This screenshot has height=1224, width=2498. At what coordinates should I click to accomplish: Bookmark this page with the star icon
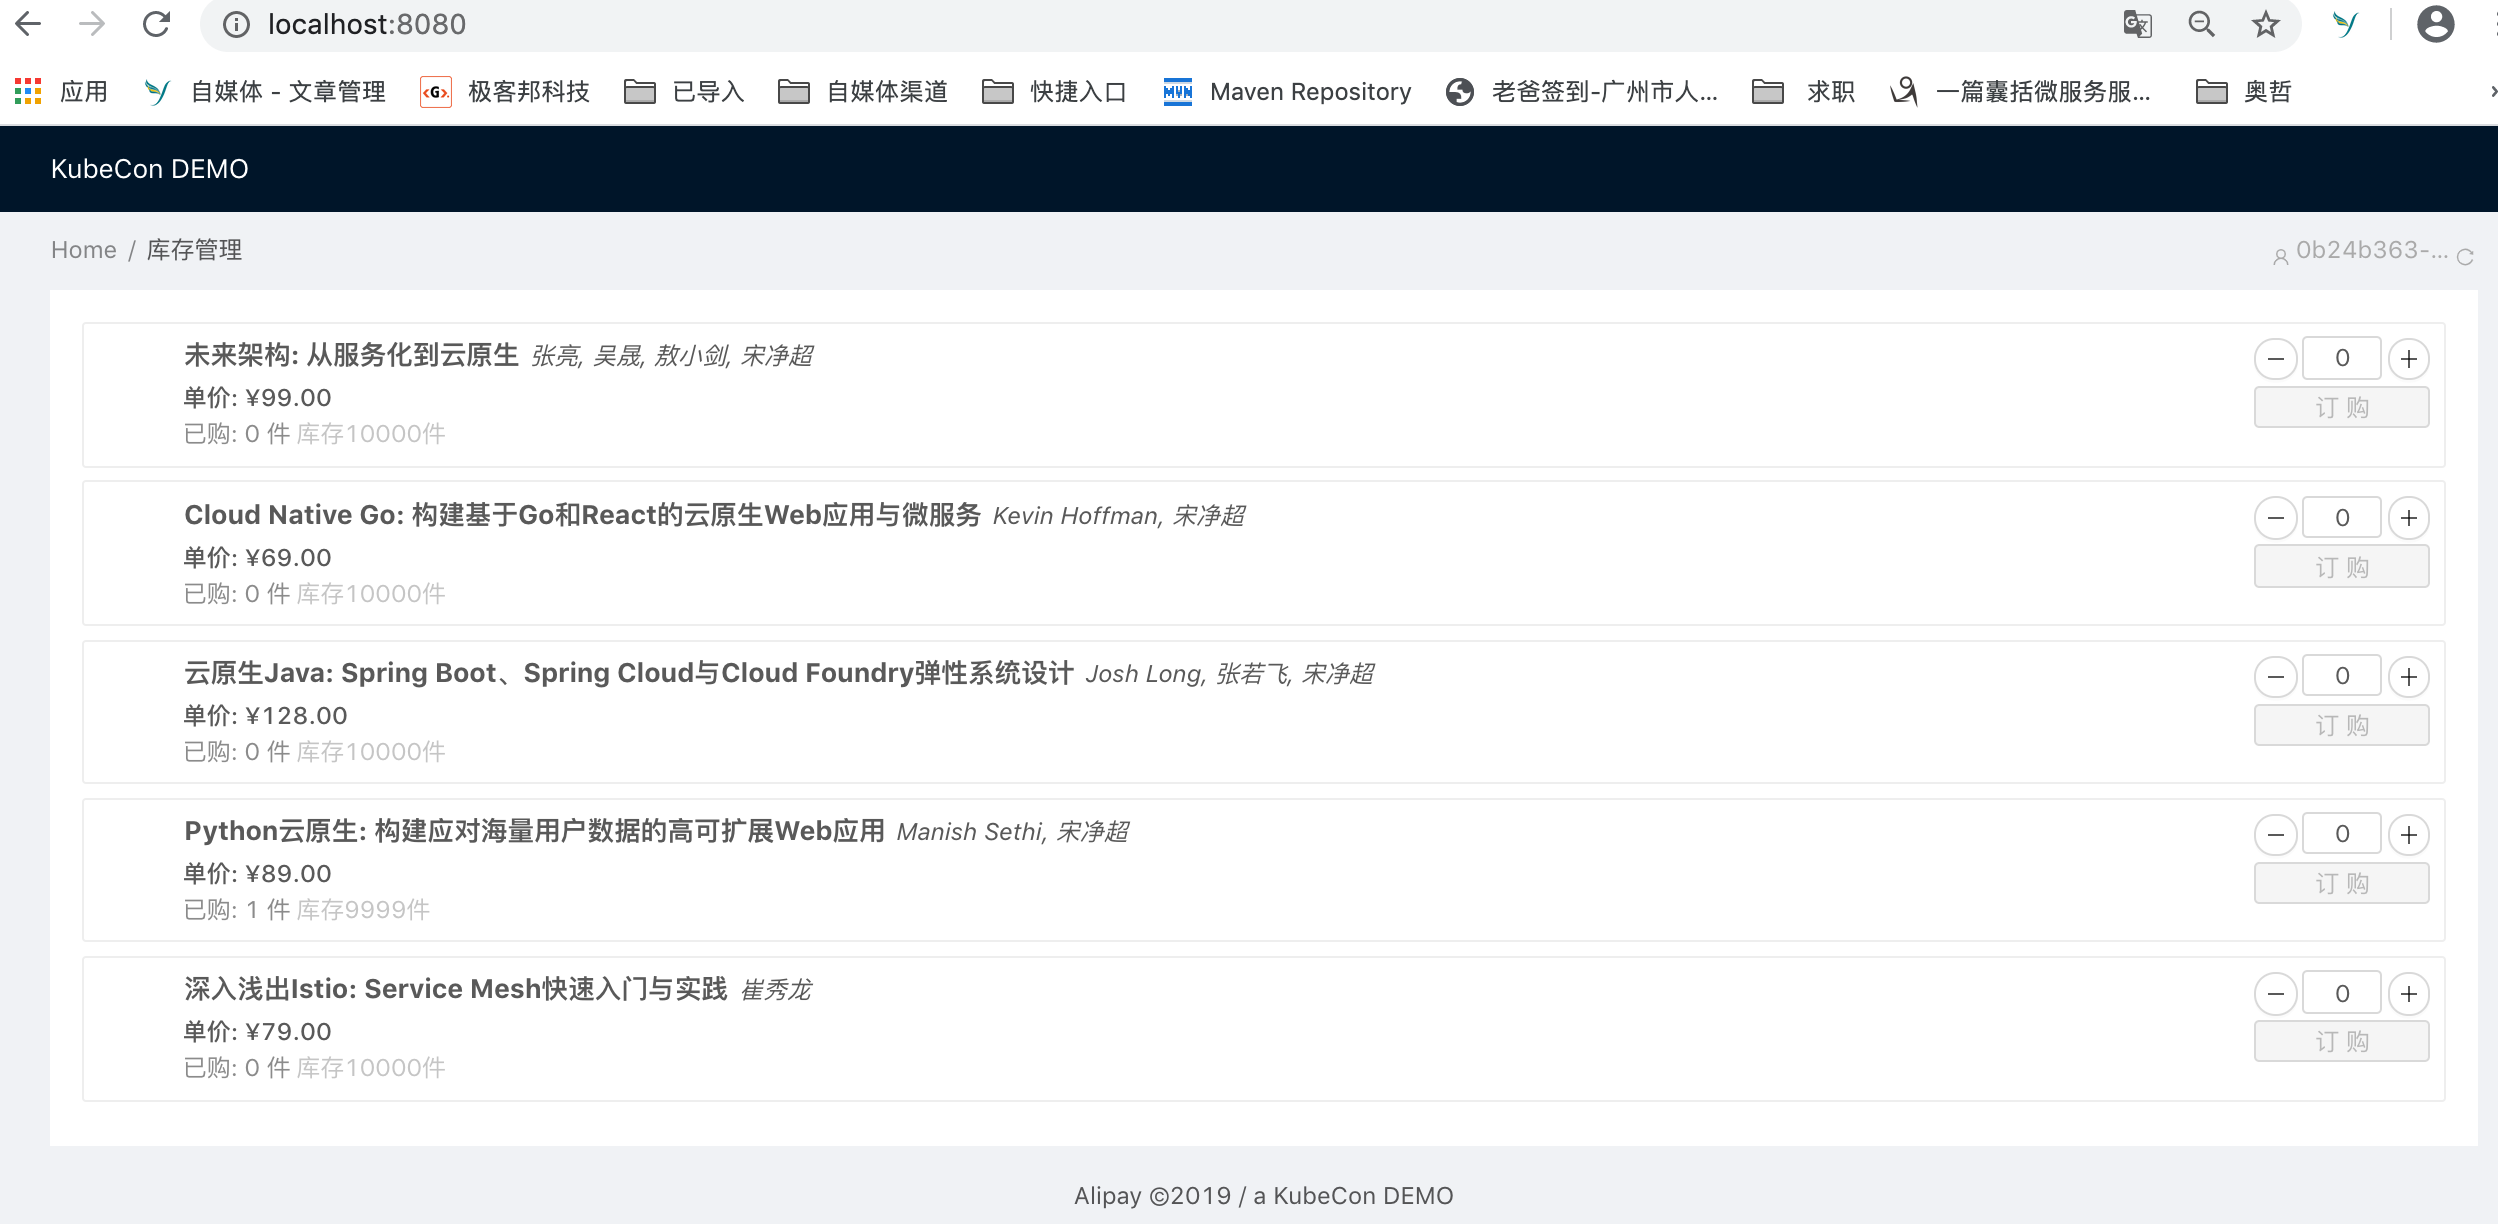click(2265, 24)
